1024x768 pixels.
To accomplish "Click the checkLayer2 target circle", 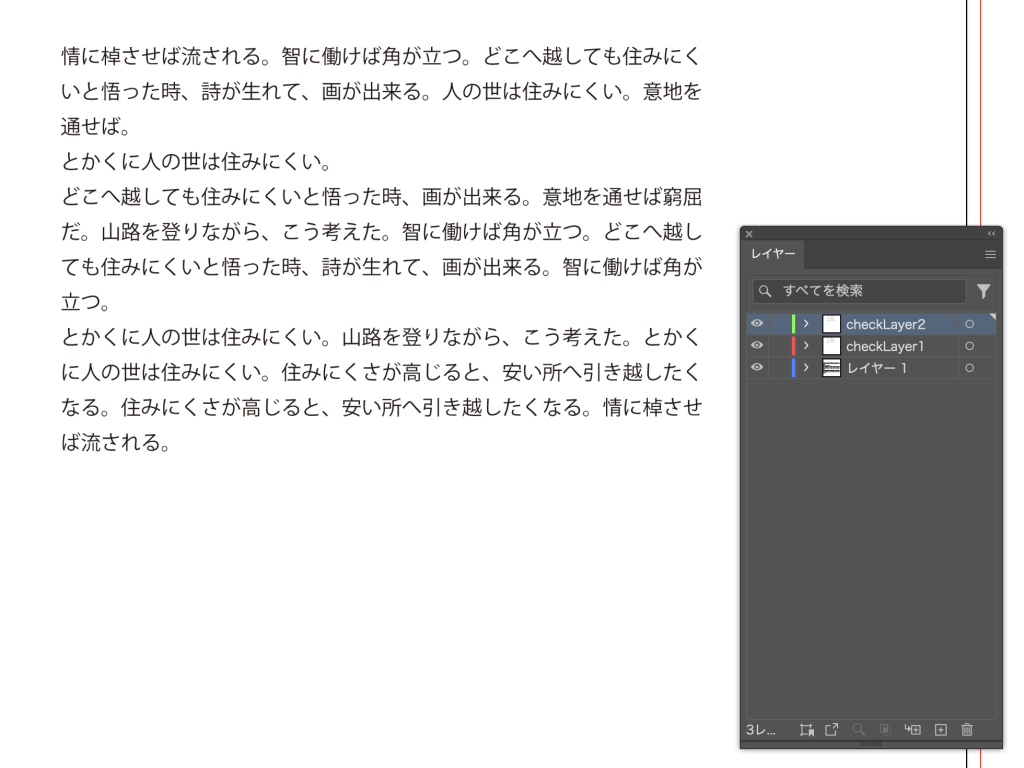I will 970,324.
